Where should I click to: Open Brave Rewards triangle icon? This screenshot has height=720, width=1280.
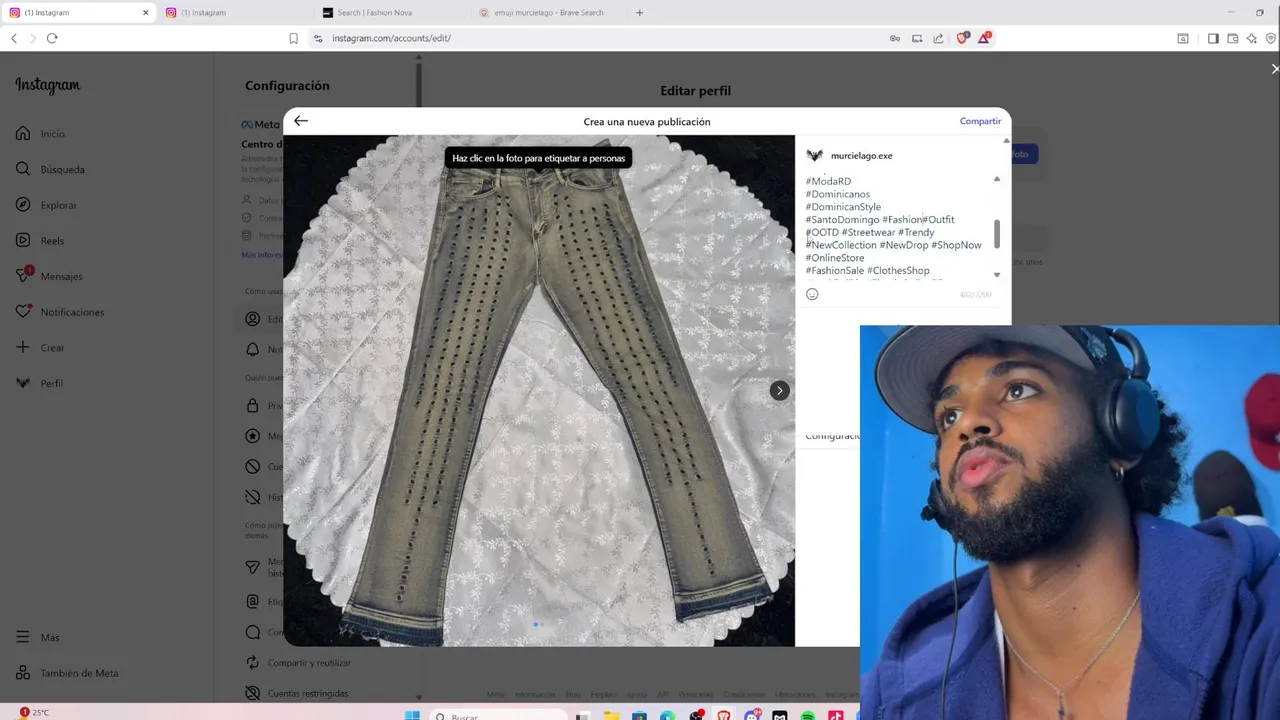click(x=986, y=38)
